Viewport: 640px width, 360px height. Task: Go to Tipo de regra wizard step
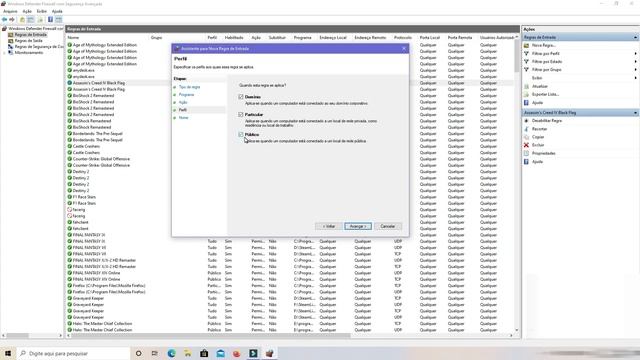click(189, 87)
